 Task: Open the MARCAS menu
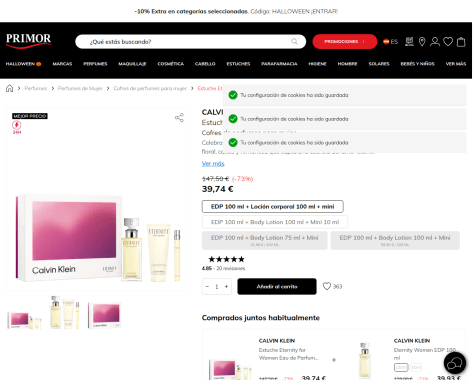click(62, 64)
